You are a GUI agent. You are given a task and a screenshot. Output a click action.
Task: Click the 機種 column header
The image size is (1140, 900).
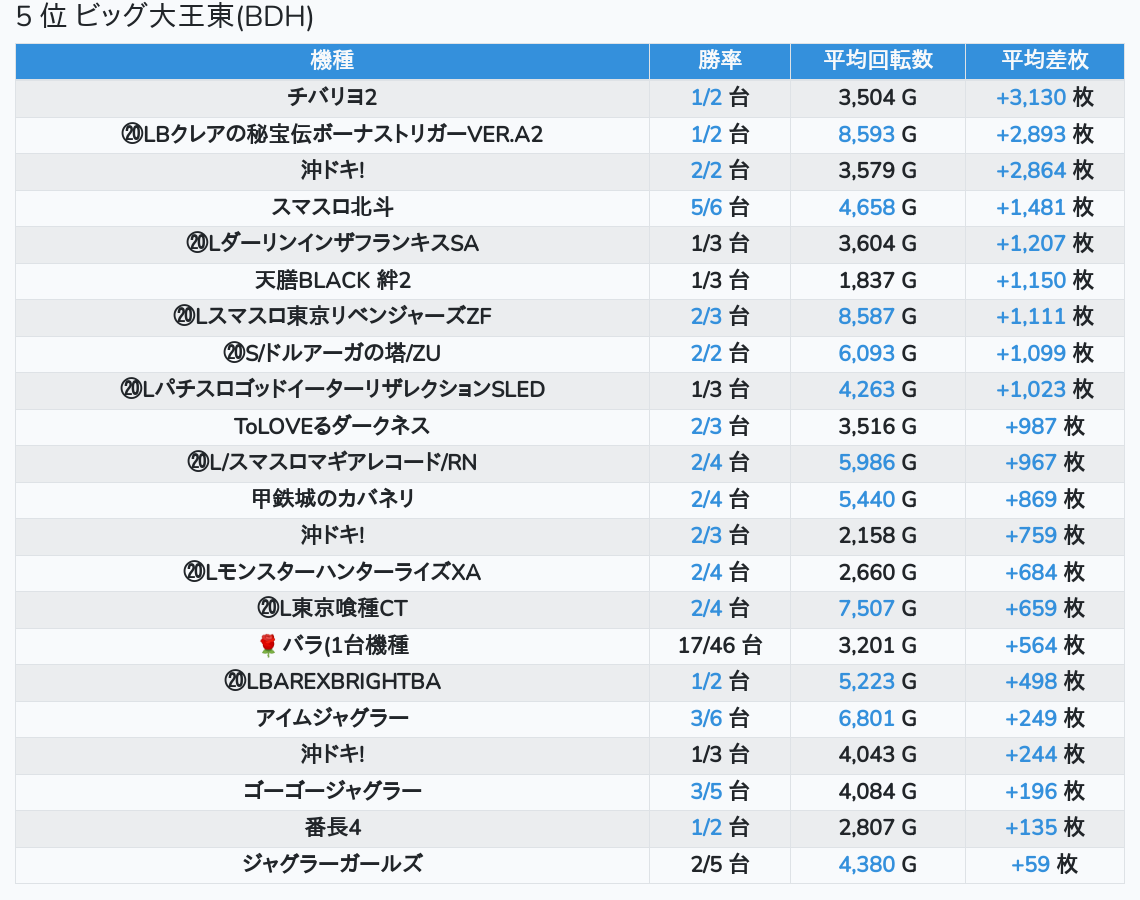(x=332, y=60)
